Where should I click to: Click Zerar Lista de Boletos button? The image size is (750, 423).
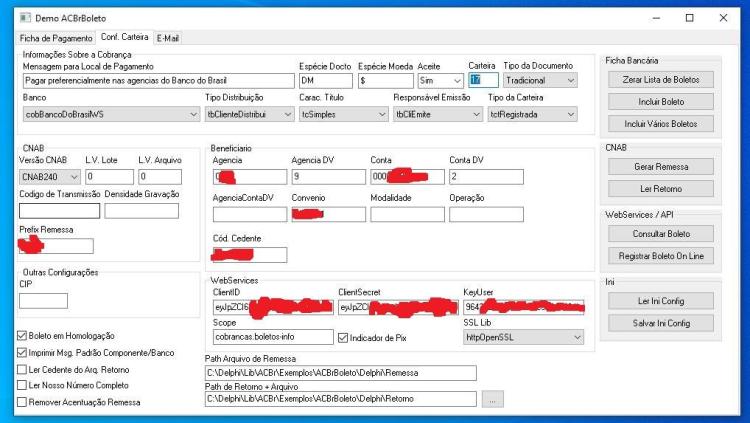(661, 79)
